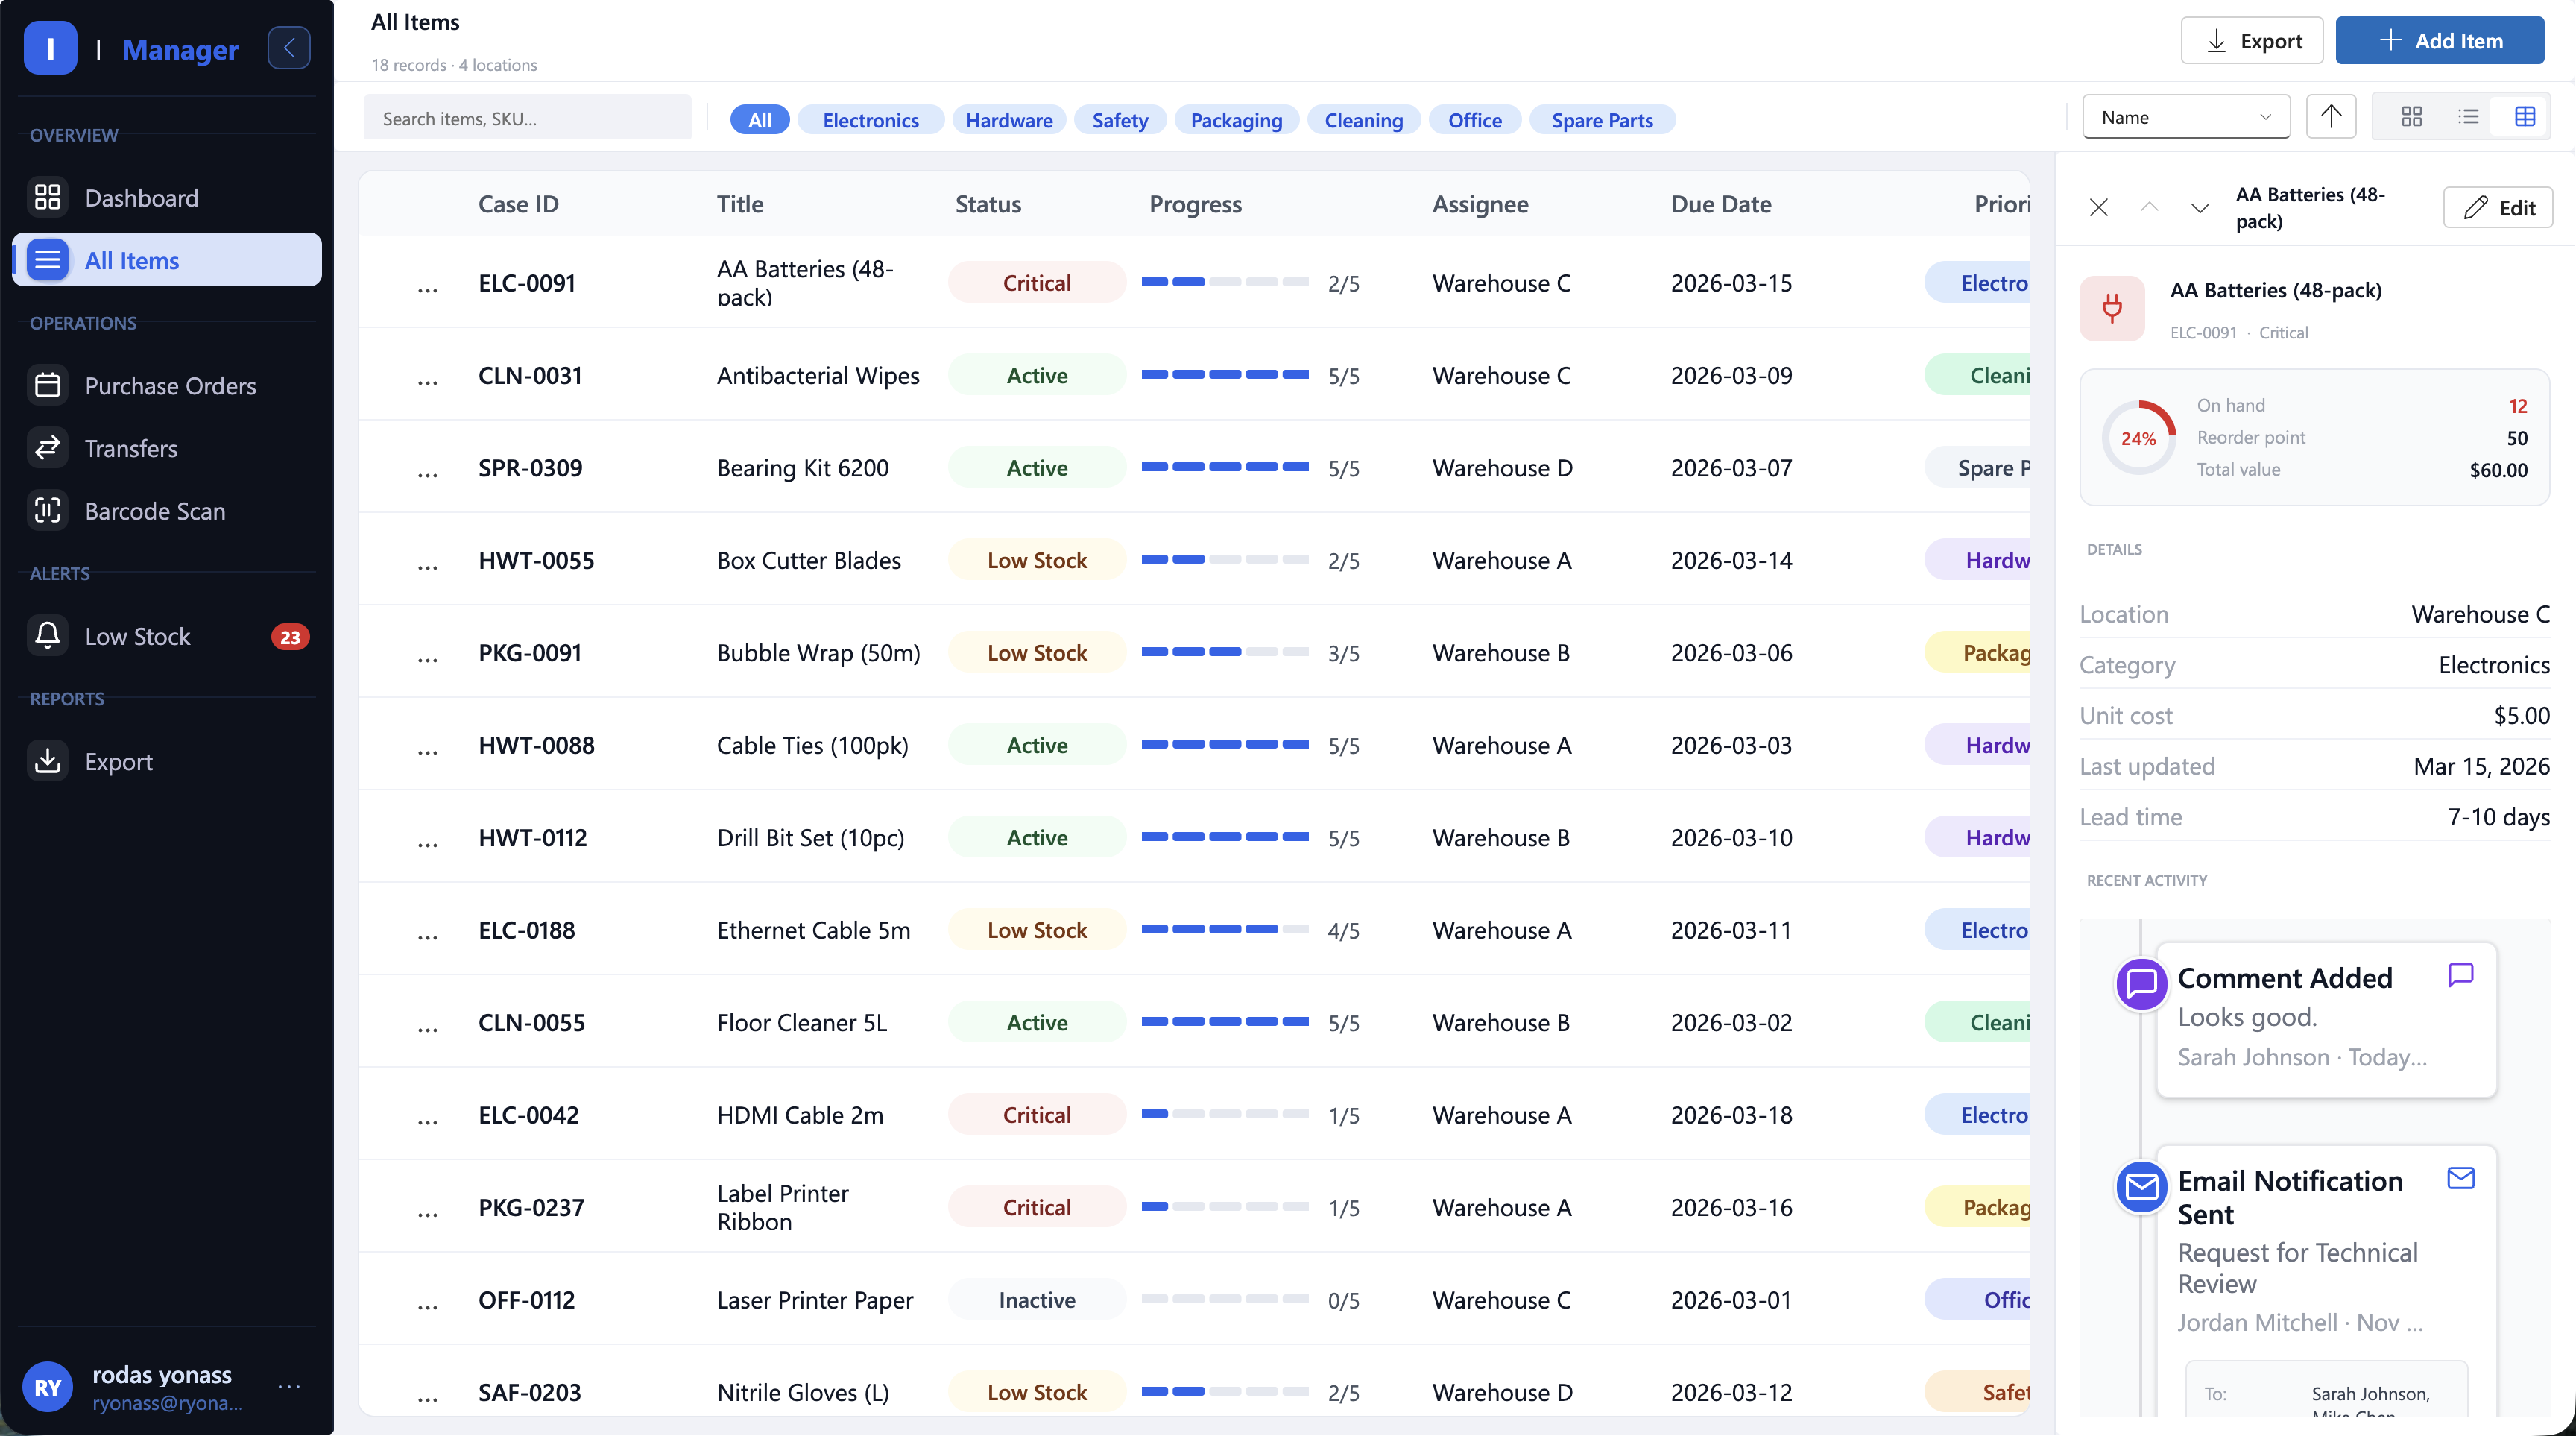Select All Items in the sidebar

coord(167,260)
